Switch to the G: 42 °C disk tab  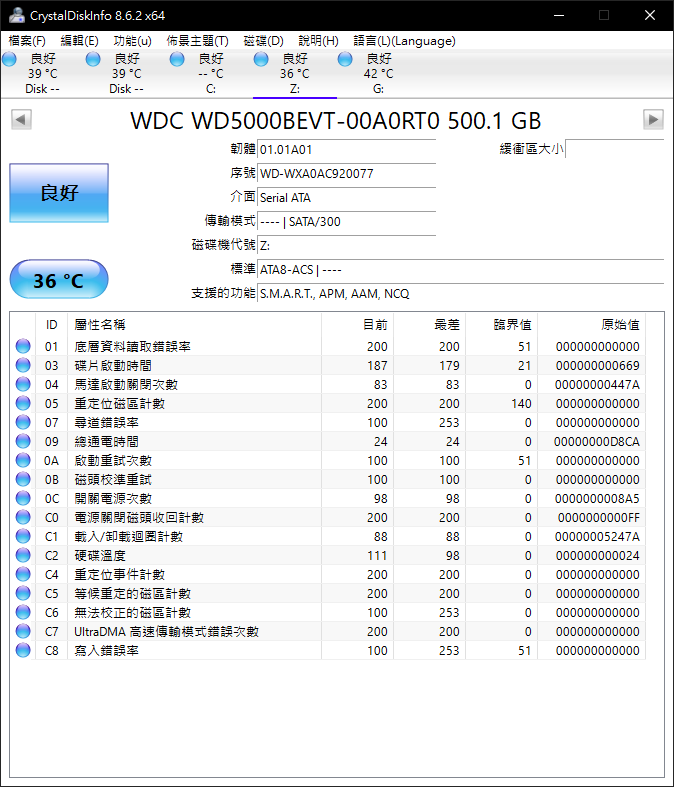(x=379, y=73)
